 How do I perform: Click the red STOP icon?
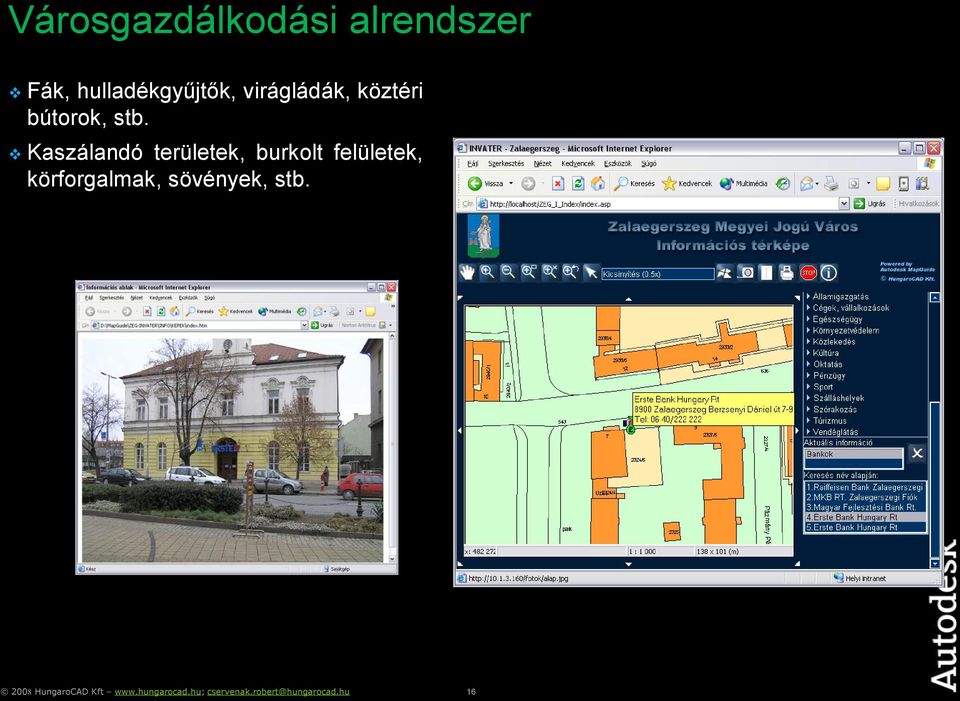tap(808, 273)
